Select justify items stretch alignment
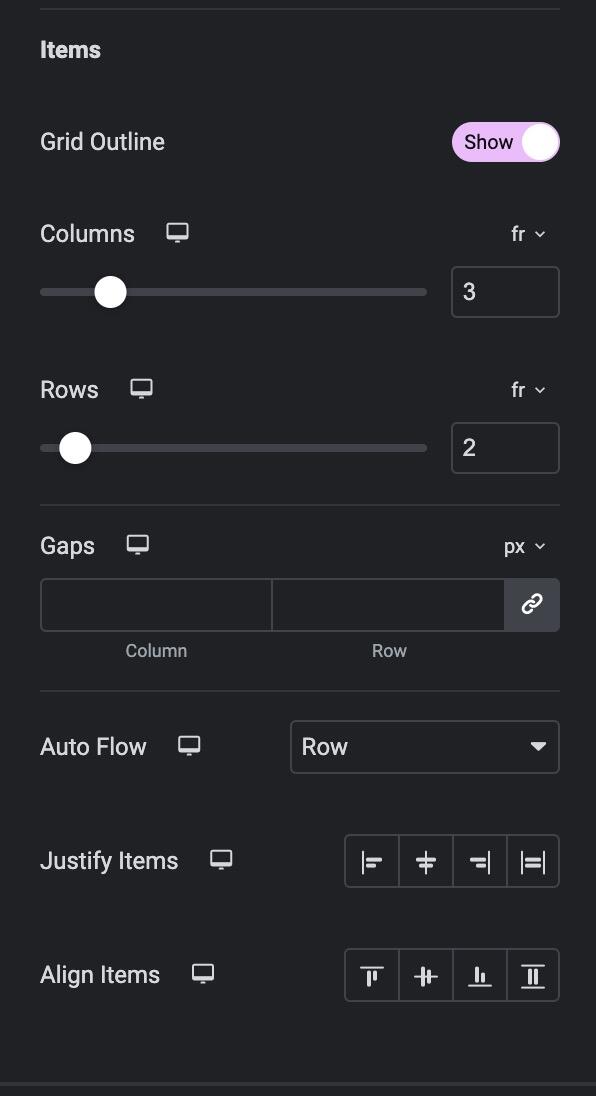The width and height of the screenshot is (596, 1096). 532,861
